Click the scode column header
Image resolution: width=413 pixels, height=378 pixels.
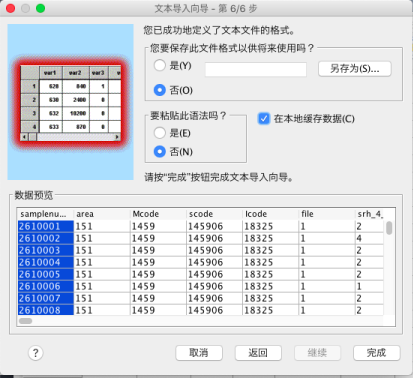[214, 214]
